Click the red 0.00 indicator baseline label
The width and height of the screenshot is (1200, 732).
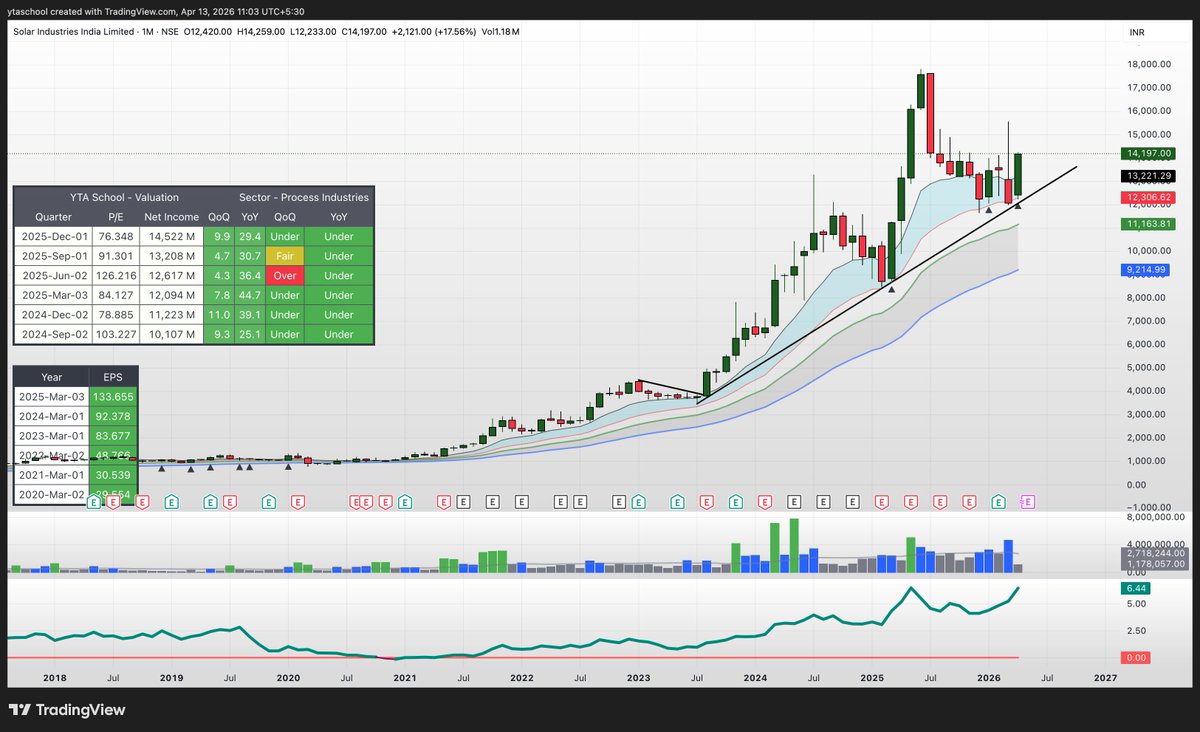pos(1135,658)
